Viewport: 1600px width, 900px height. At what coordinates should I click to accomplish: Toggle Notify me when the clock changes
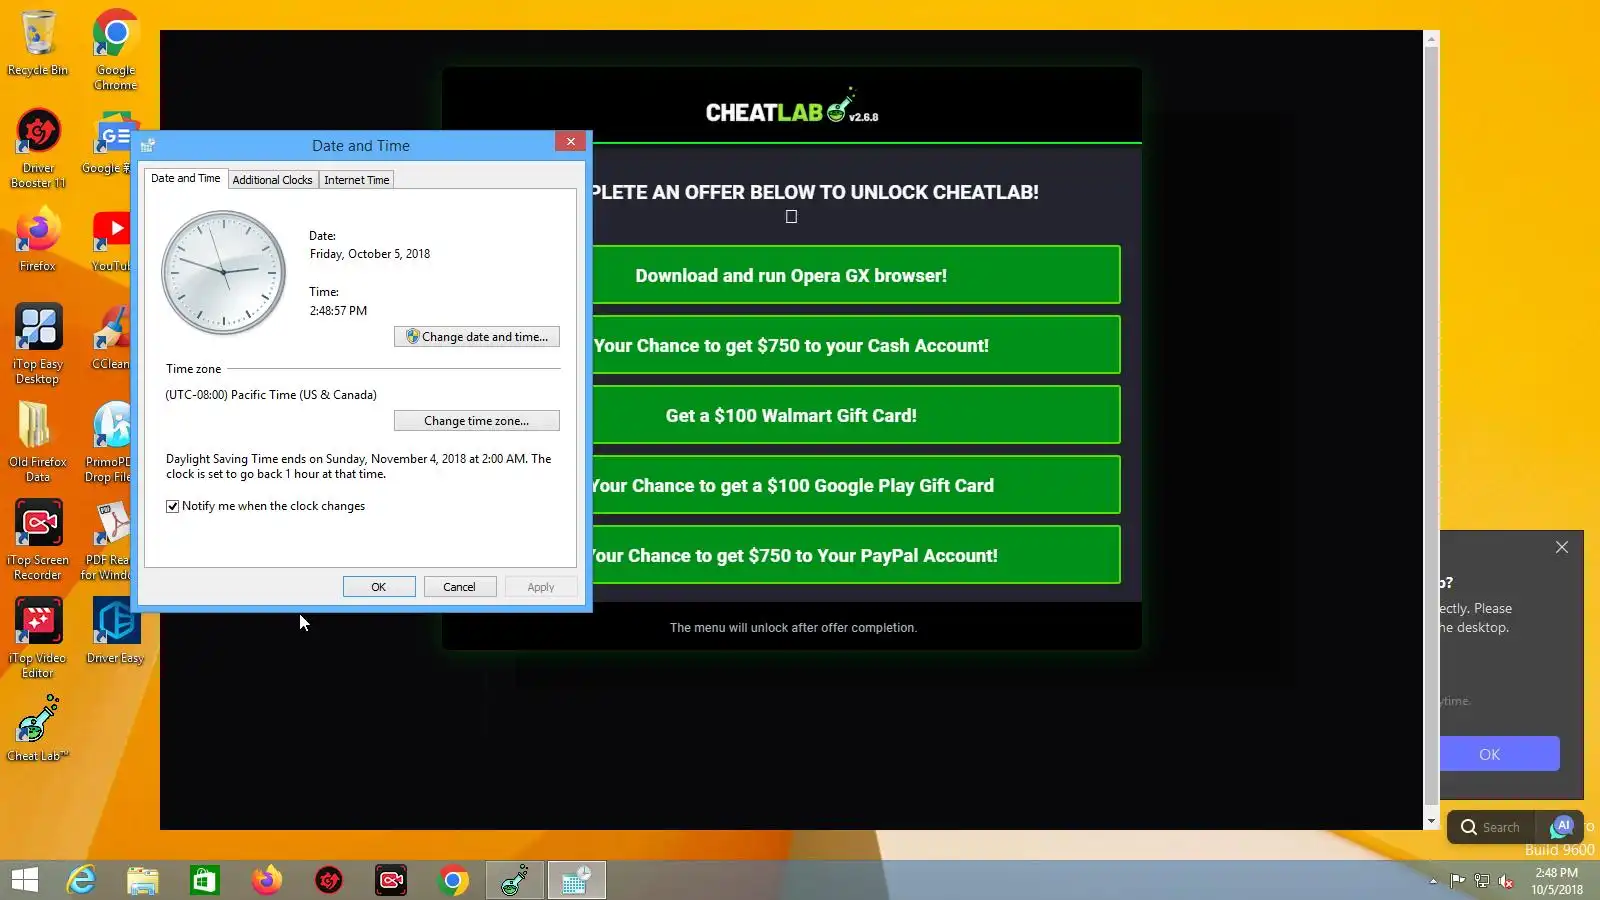pyautogui.click(x=173, y=506)
